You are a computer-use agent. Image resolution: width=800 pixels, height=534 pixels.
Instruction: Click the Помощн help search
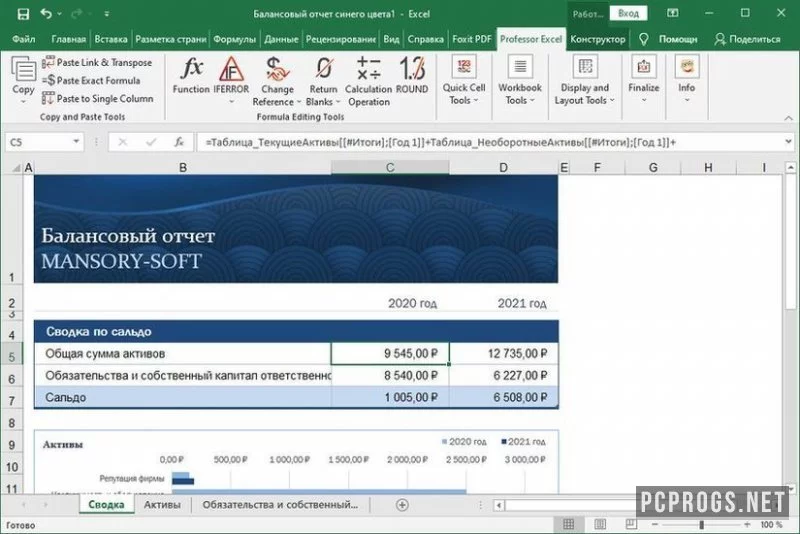(x=678, y=39)
